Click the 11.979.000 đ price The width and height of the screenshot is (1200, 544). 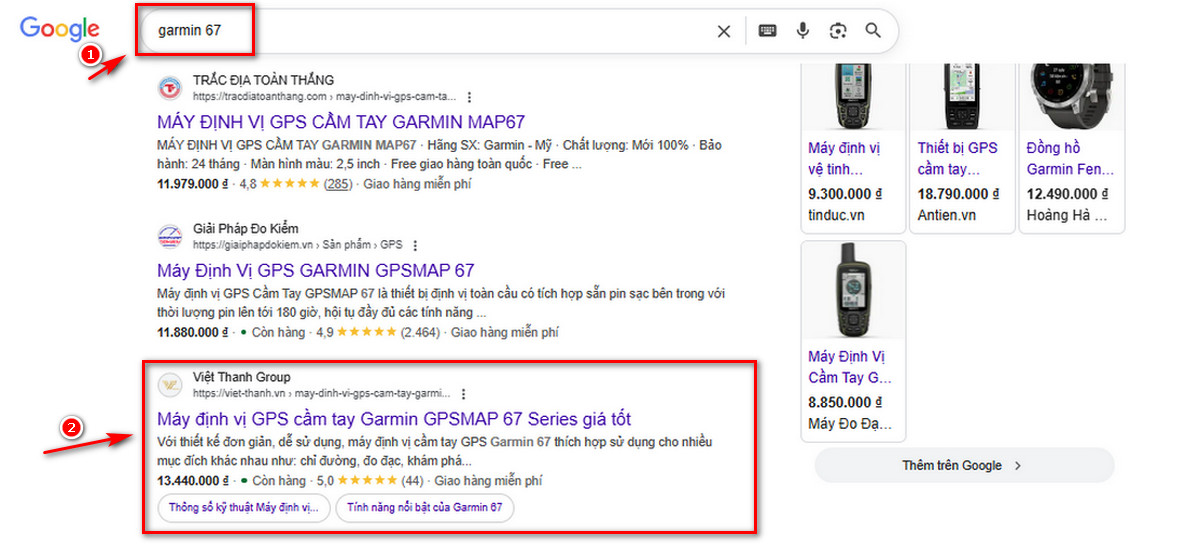click(x=194, y=184)
